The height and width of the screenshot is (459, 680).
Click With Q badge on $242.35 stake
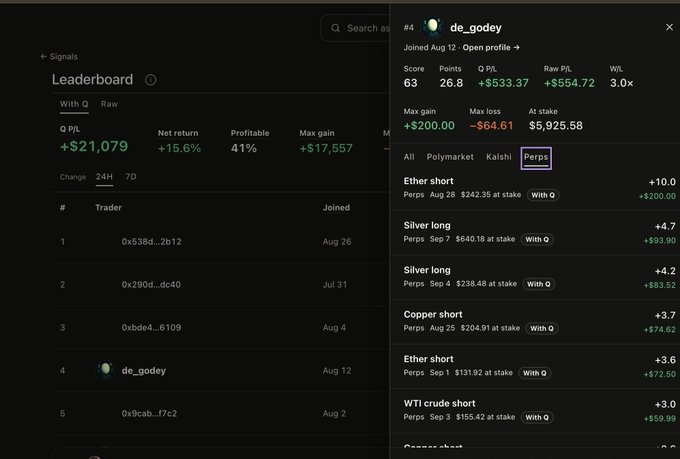(543, 195)
